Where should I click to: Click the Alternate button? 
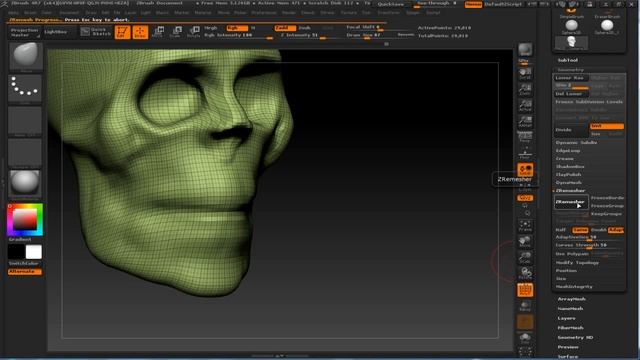pos(24,271)
